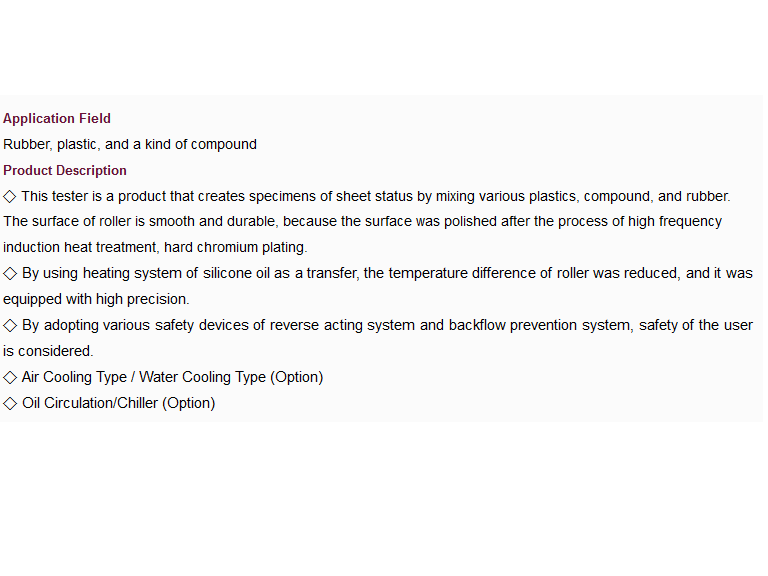Click the 'Air Cooling Type' text
Image resolution: width=768 pixels, height=576 pixels.
pyautogui.click(x=74, y=377)
